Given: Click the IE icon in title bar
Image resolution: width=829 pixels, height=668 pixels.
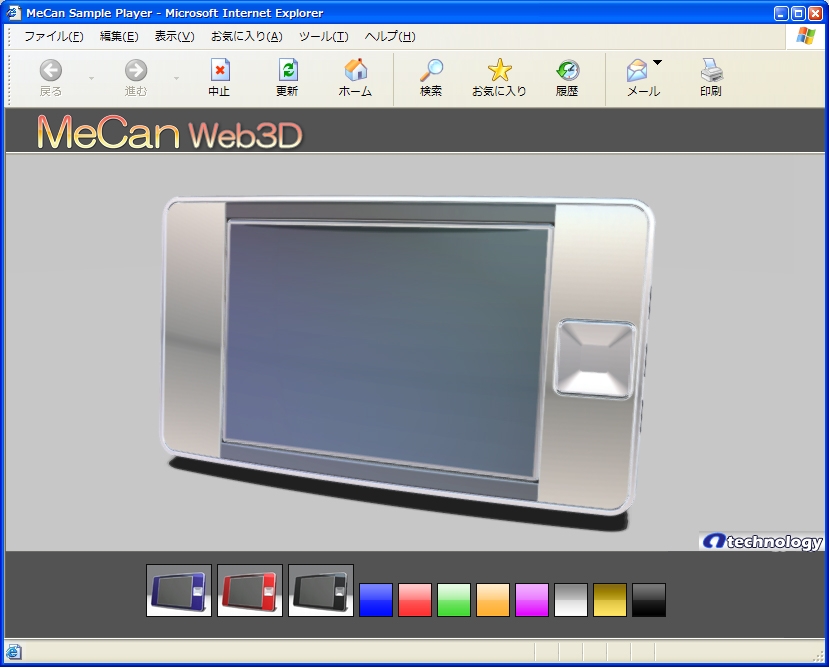Looking at the screenshot, I should click(x=13, y=12).
